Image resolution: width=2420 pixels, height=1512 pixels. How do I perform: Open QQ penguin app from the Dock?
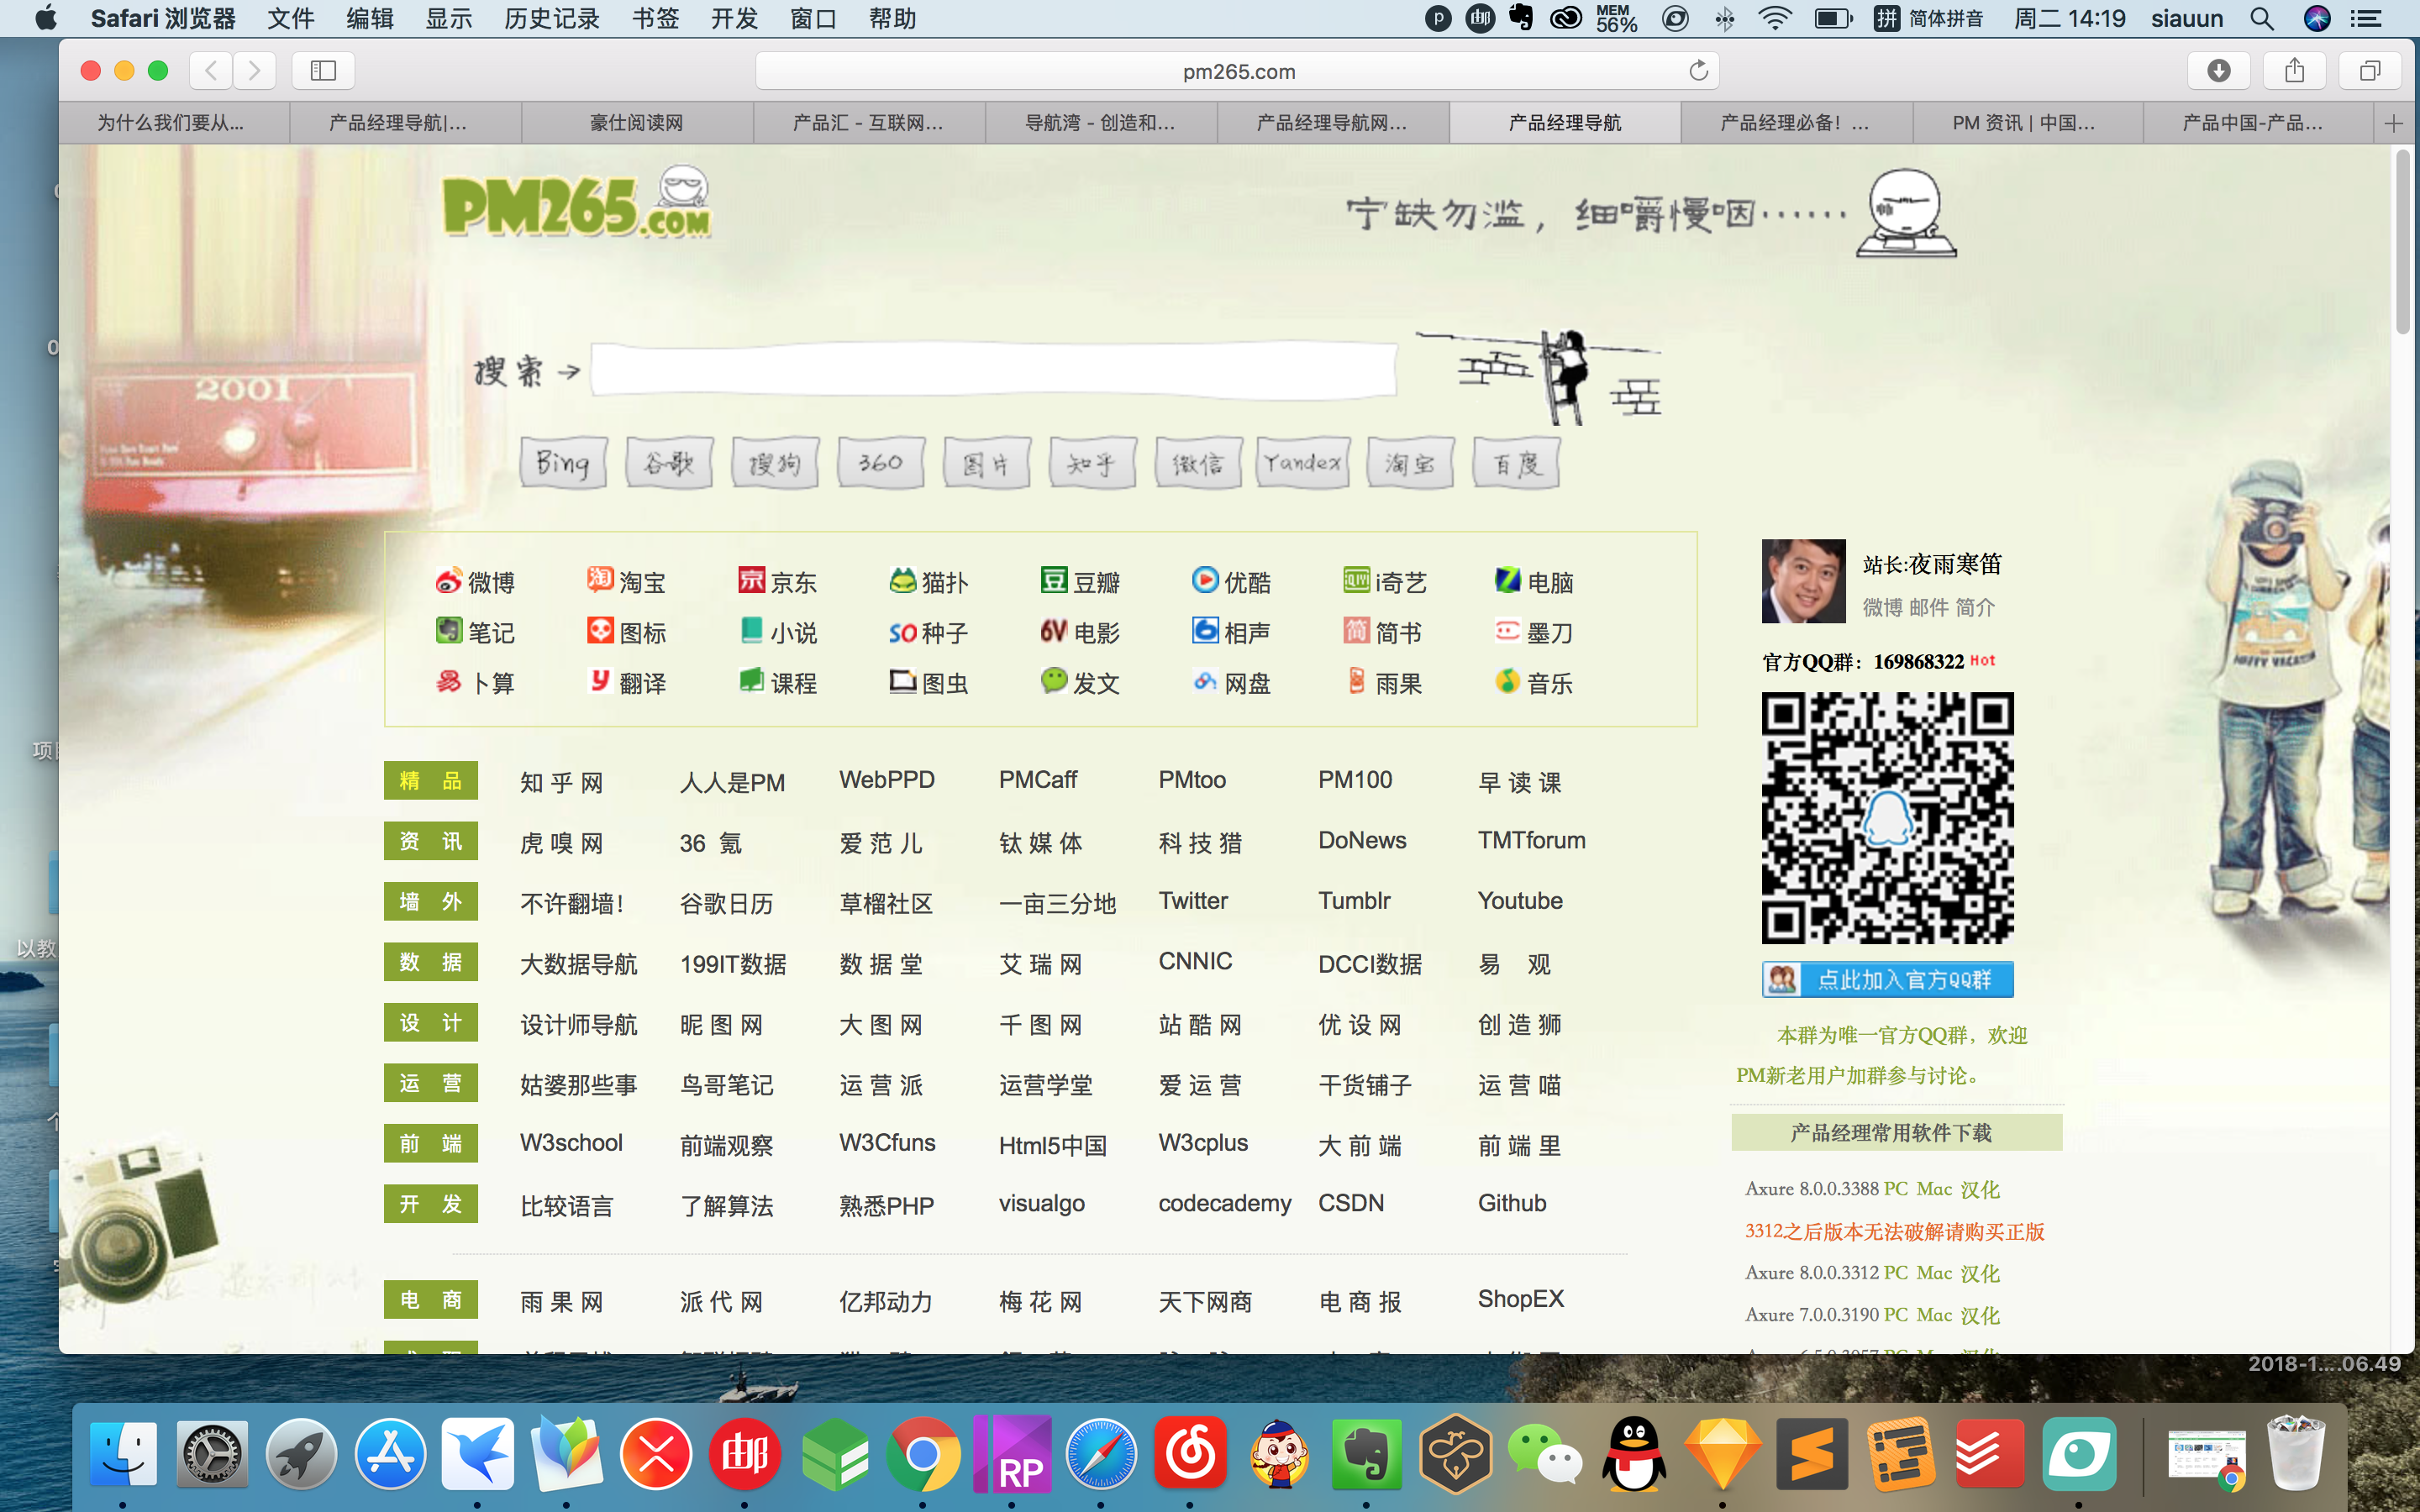(1634, 1454)
